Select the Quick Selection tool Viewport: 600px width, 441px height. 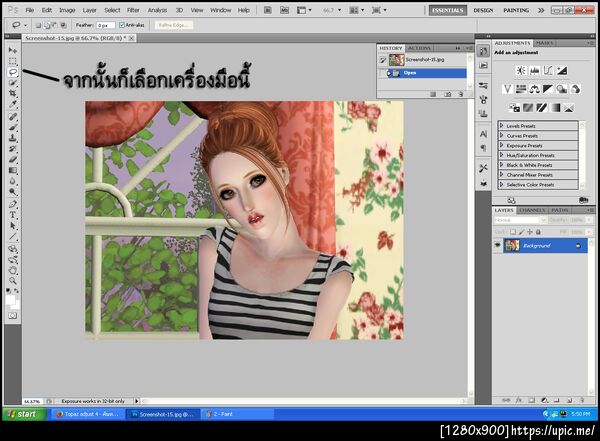(13, 83)
